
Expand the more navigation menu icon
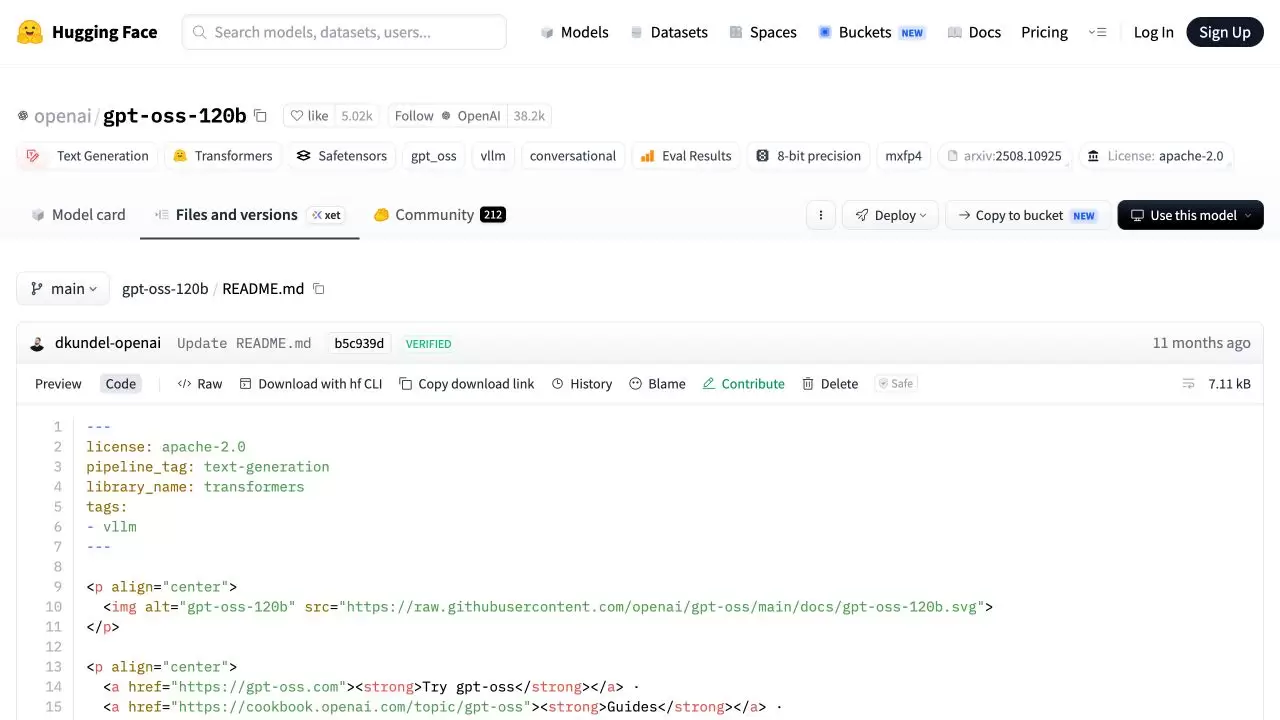coord(1097,32)
